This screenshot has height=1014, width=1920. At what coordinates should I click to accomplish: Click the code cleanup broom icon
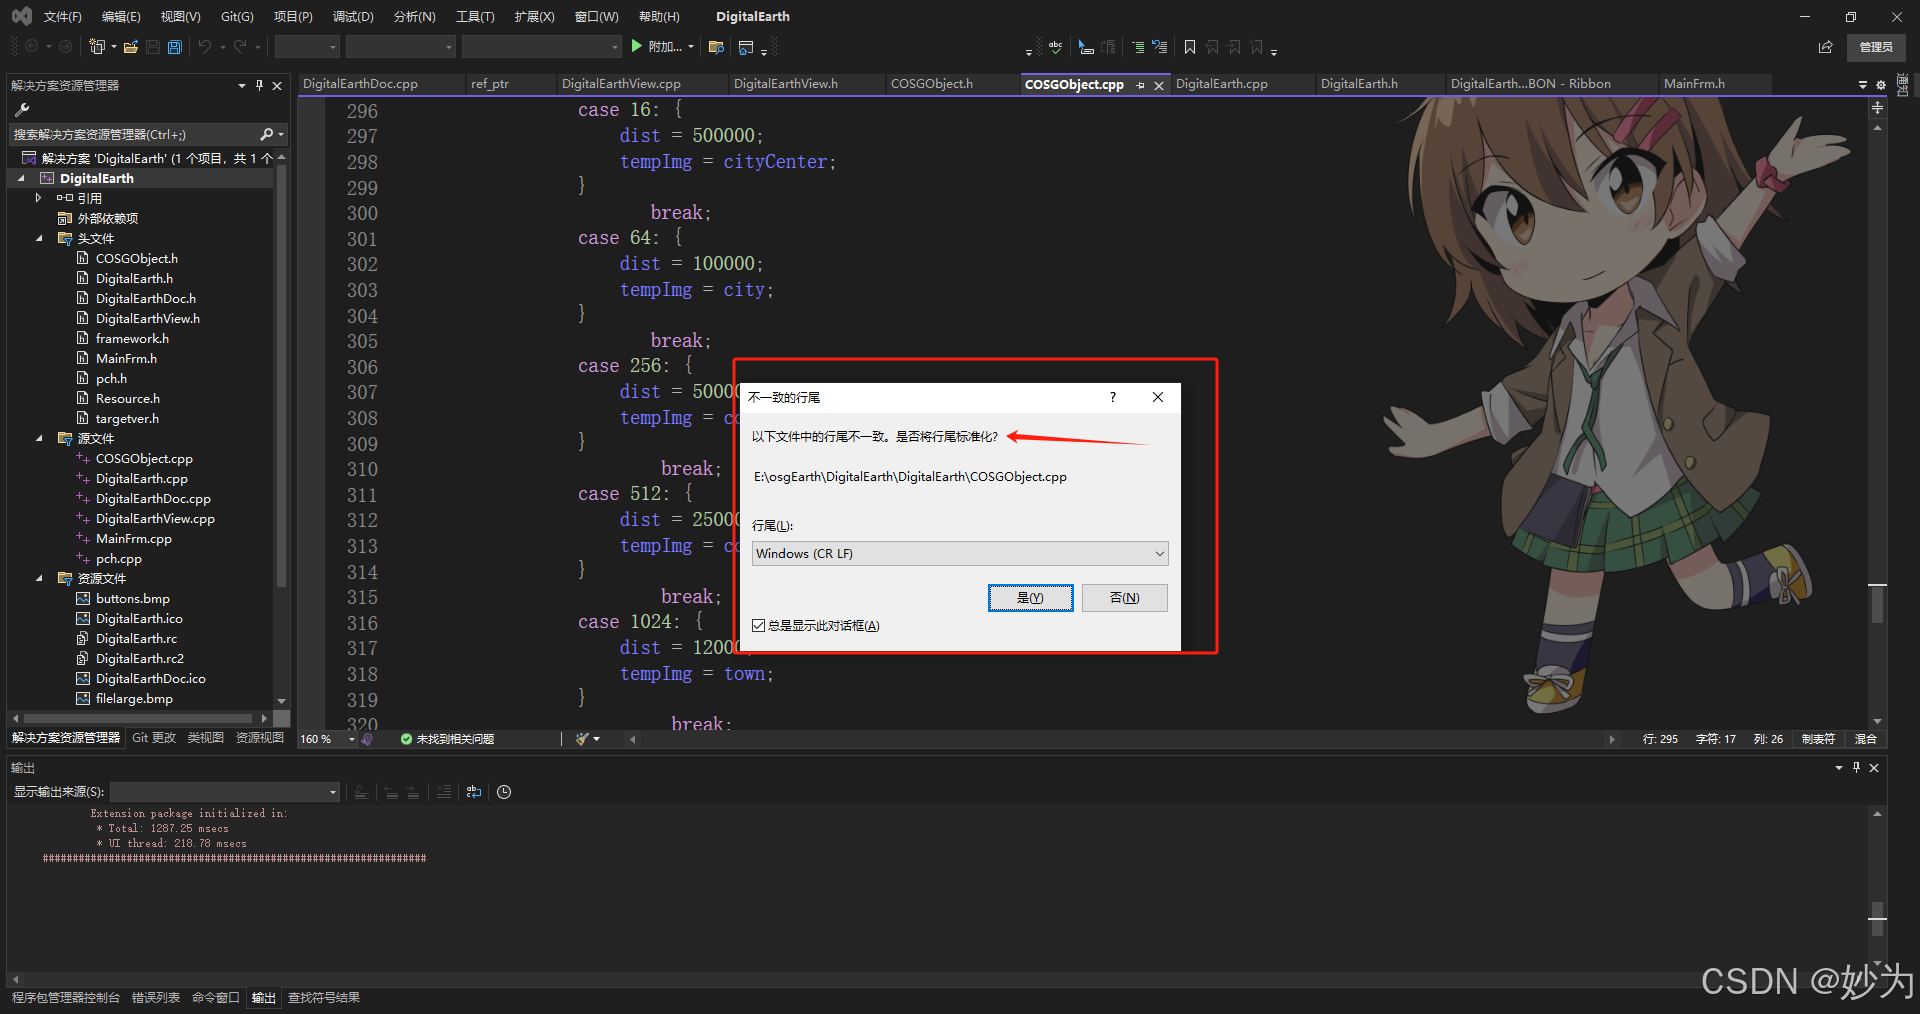click(x=582, y=739)
